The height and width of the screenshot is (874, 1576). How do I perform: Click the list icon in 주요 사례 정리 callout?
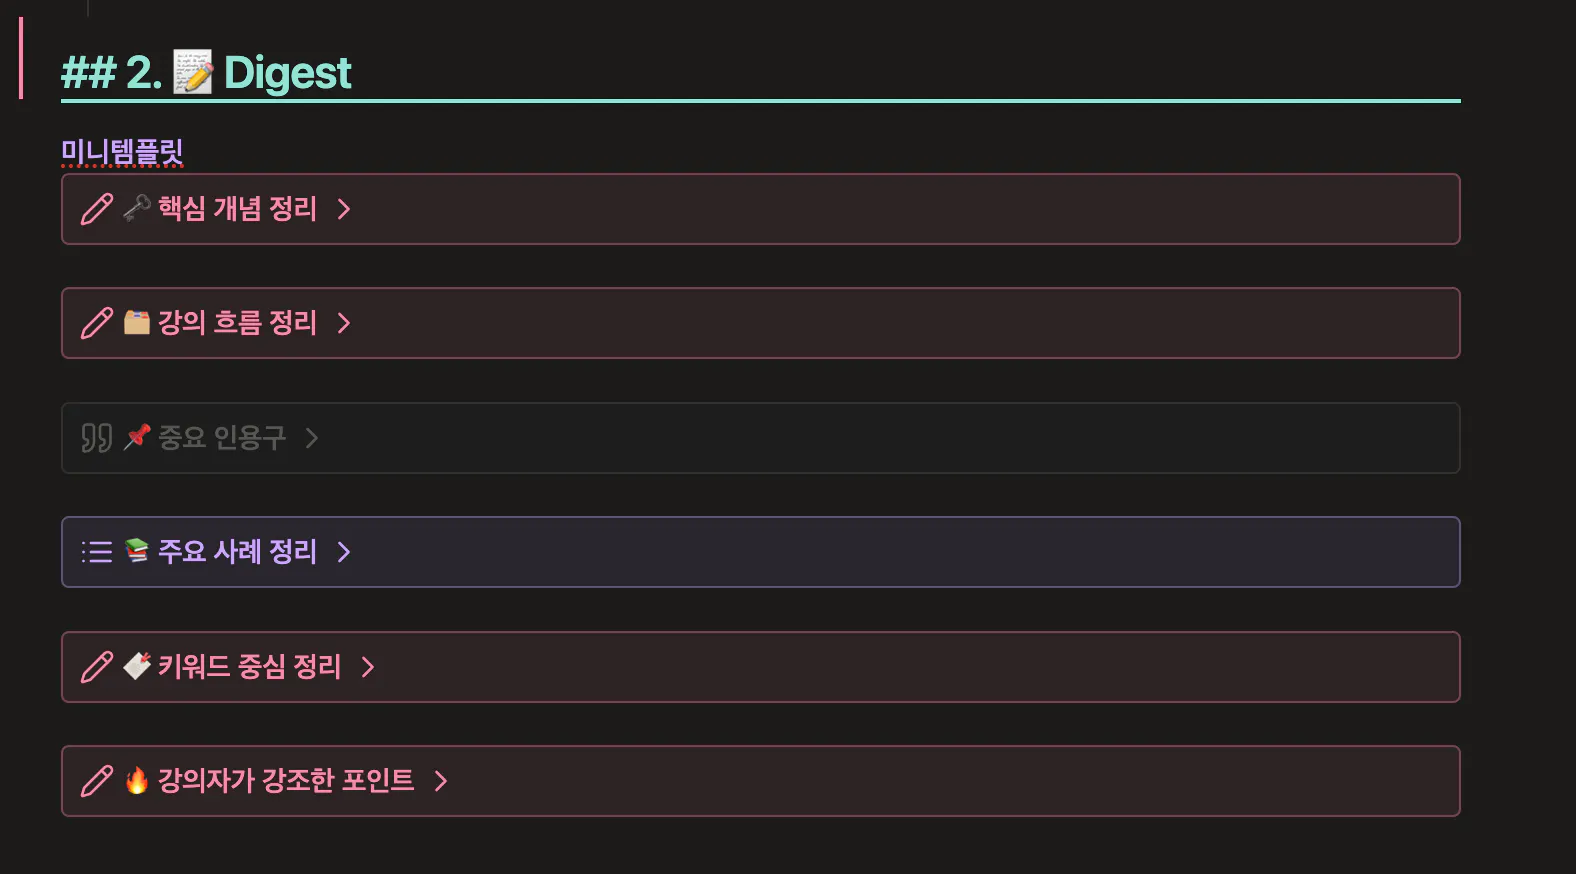tap(97, 552)
